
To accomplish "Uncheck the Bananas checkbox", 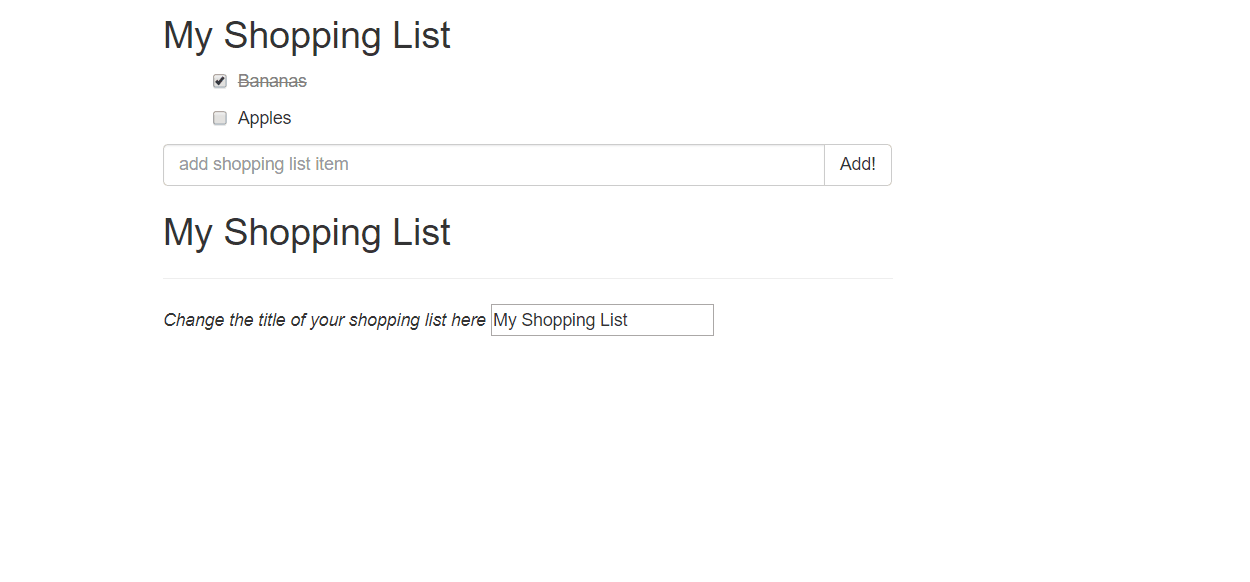I will tap(220, 81).
